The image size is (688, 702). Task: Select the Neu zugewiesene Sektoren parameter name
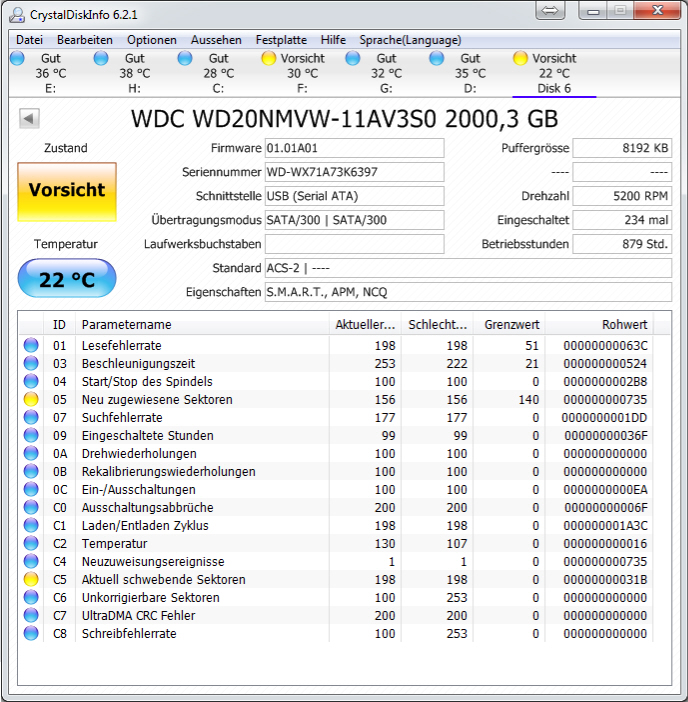(x=157, y=399)
